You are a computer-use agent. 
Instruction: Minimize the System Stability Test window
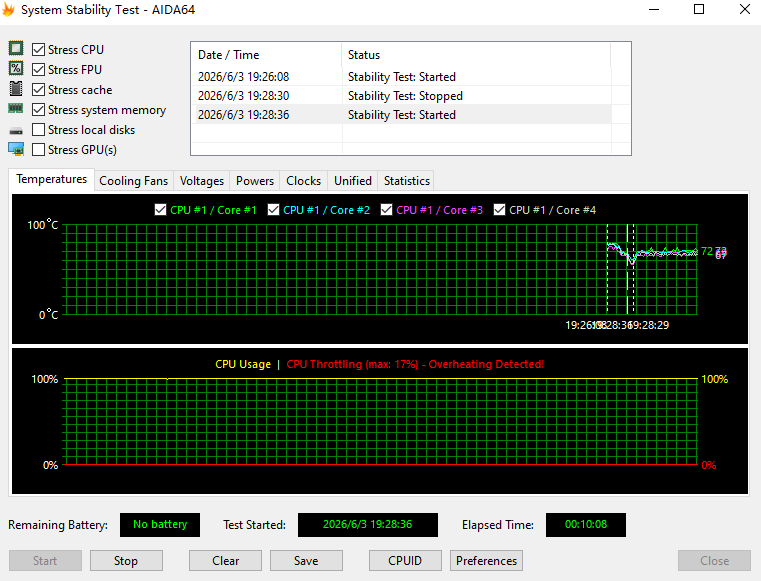654,9
